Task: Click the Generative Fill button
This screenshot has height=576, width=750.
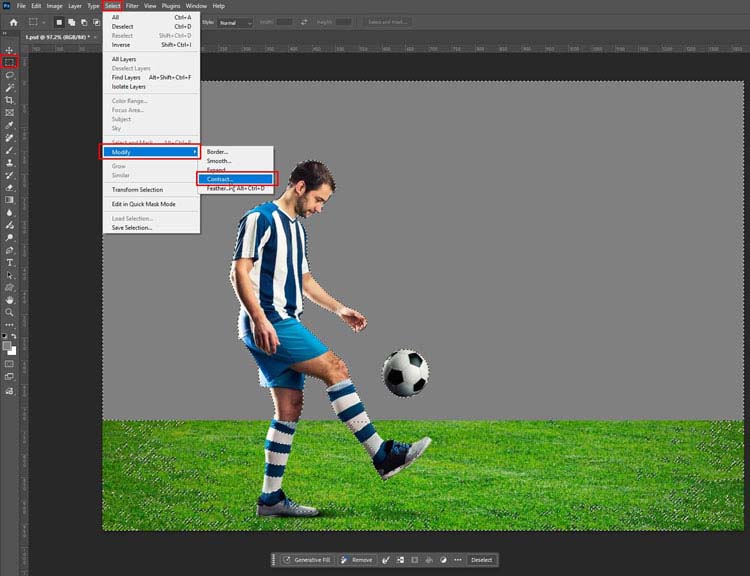Action: pyautogui.click(x=308, y=560)
